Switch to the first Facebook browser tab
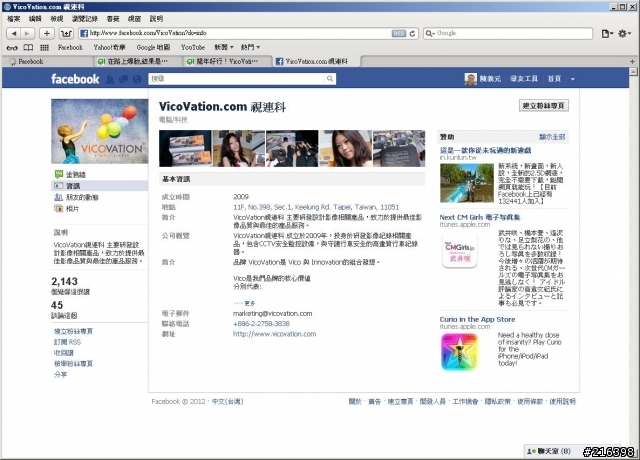 tap(47, 61)
